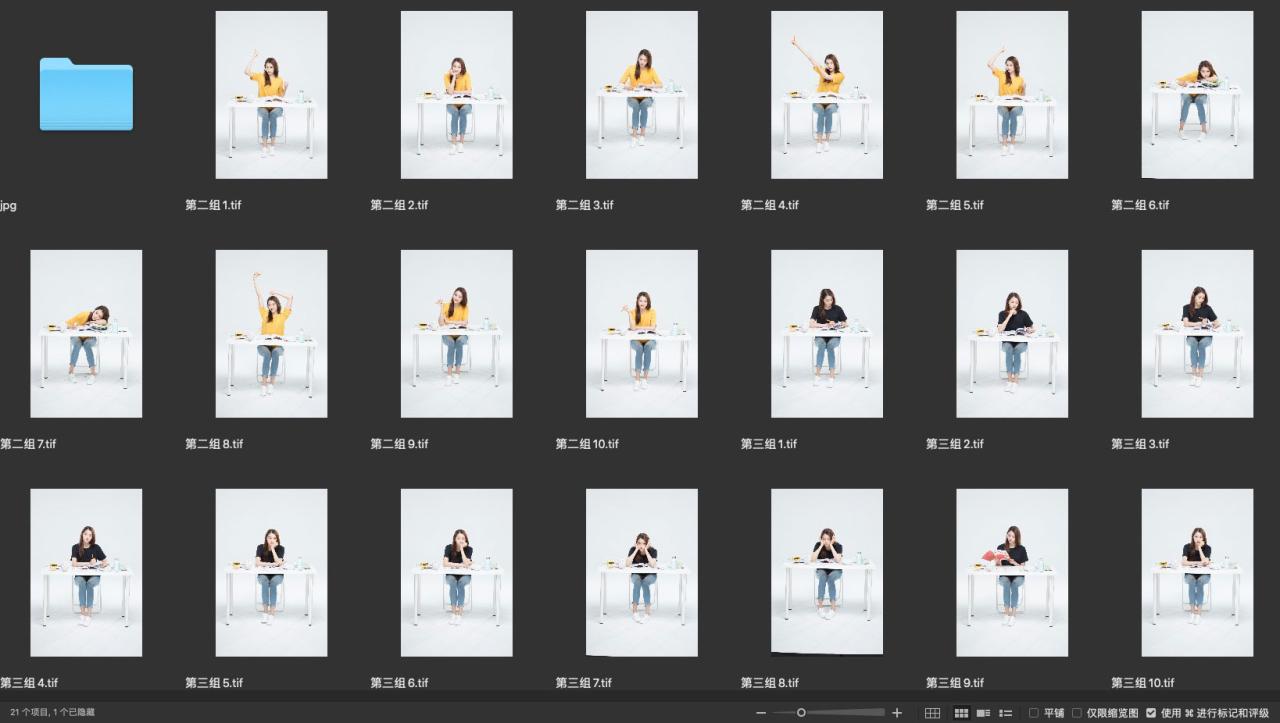Switch to details view icon
The width and height of the screenshot is (1280, 723).
click(x=984, y=713)
